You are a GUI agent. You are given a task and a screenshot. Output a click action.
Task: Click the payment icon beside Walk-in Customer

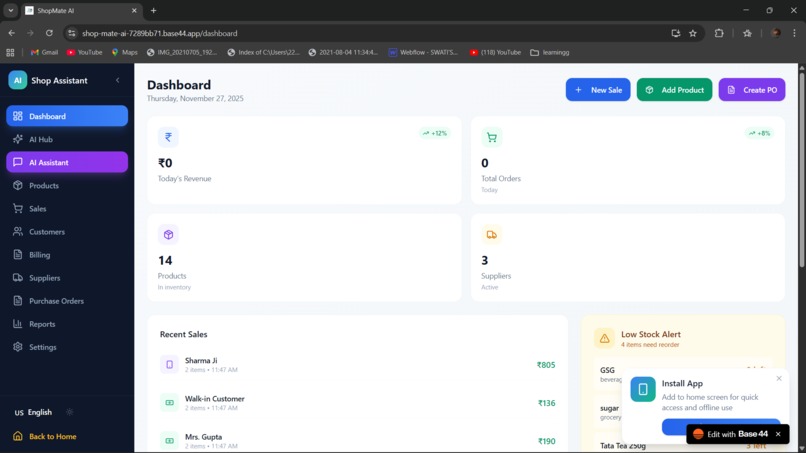tap(169, 403)
